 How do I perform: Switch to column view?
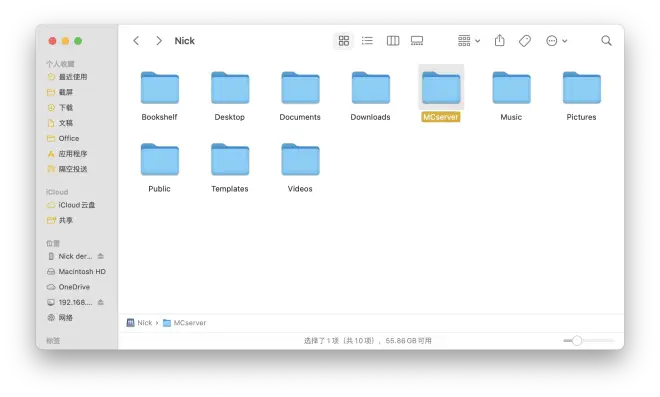393,41
